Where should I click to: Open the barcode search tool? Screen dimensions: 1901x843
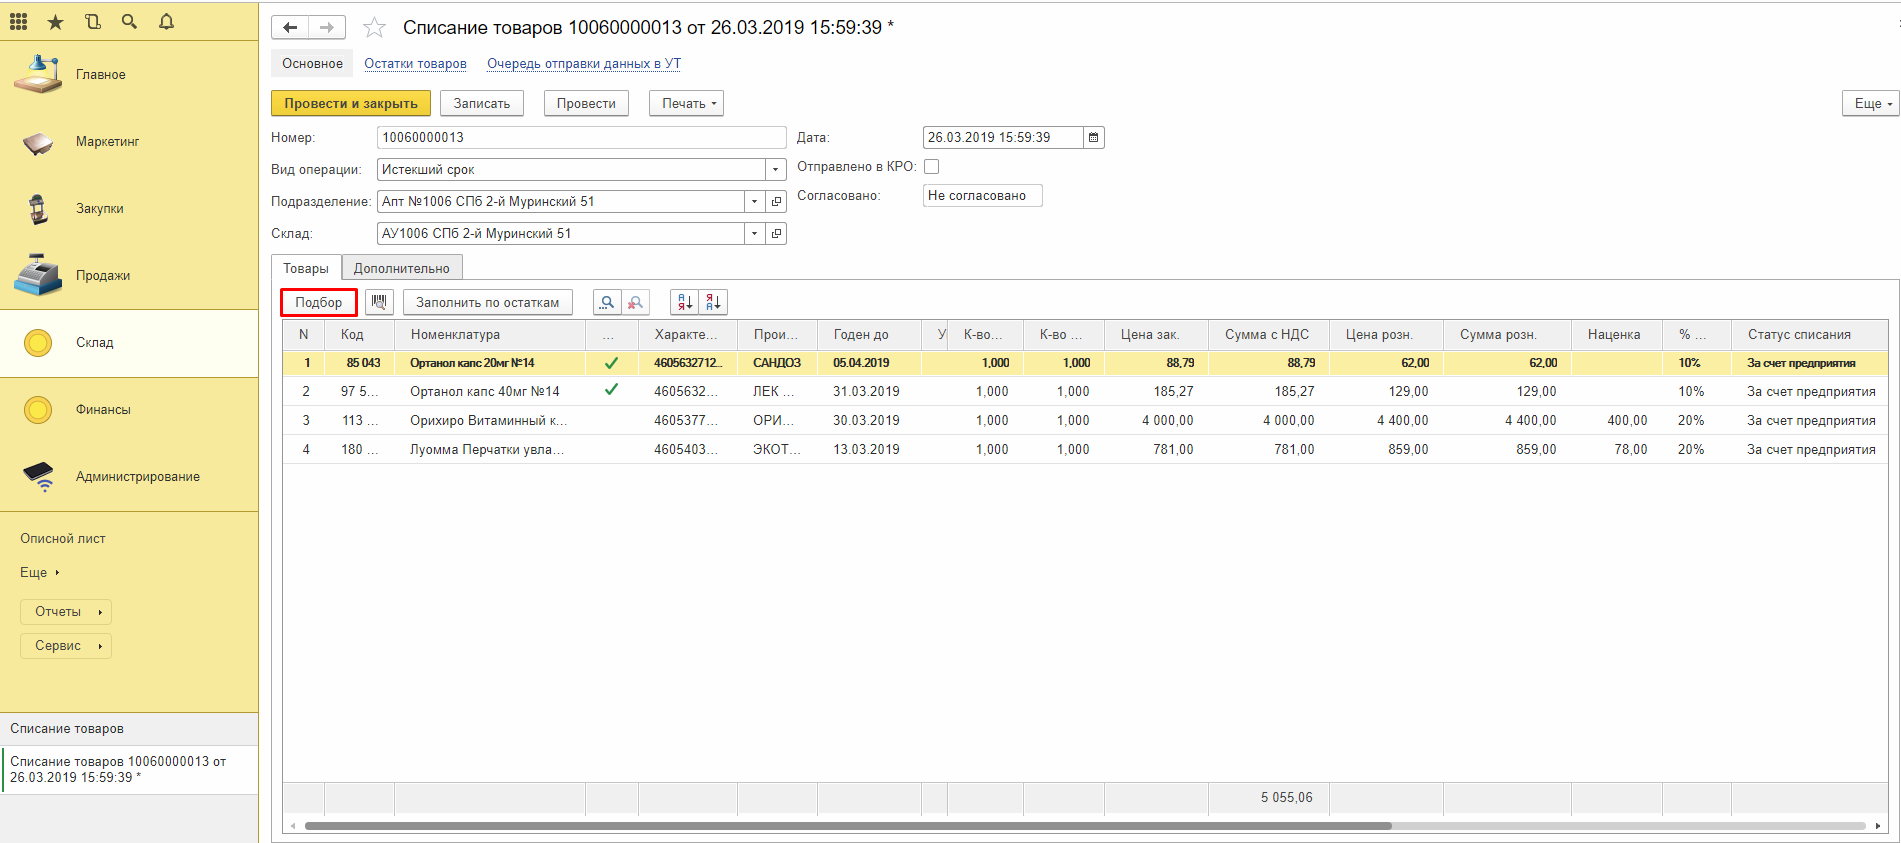click(x=379, y=302)
